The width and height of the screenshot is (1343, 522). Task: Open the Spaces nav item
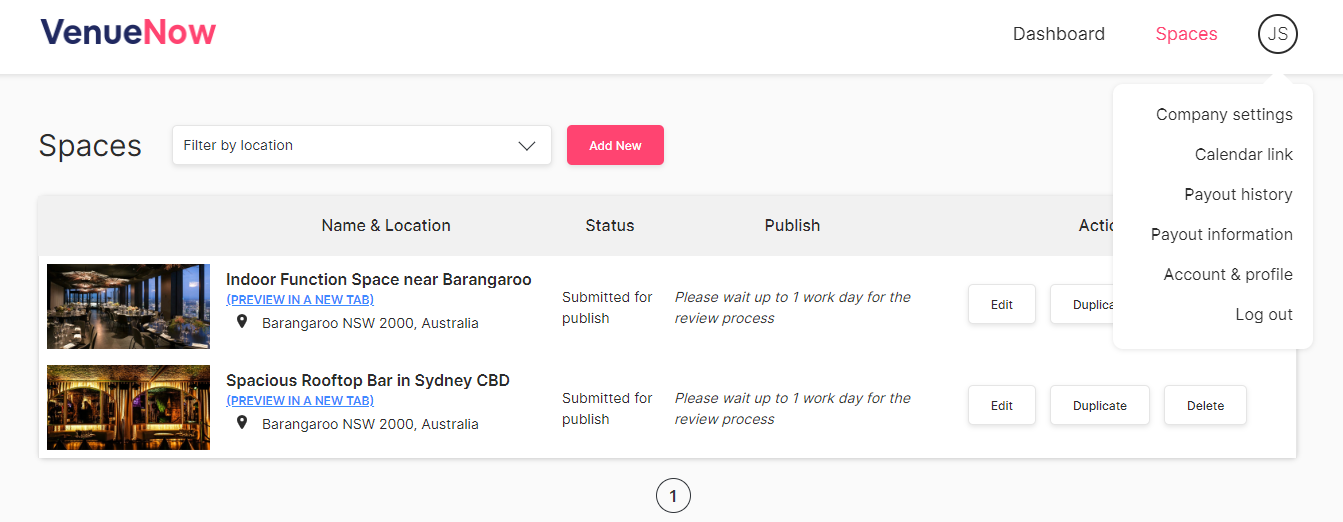[x=1186, y=34]
